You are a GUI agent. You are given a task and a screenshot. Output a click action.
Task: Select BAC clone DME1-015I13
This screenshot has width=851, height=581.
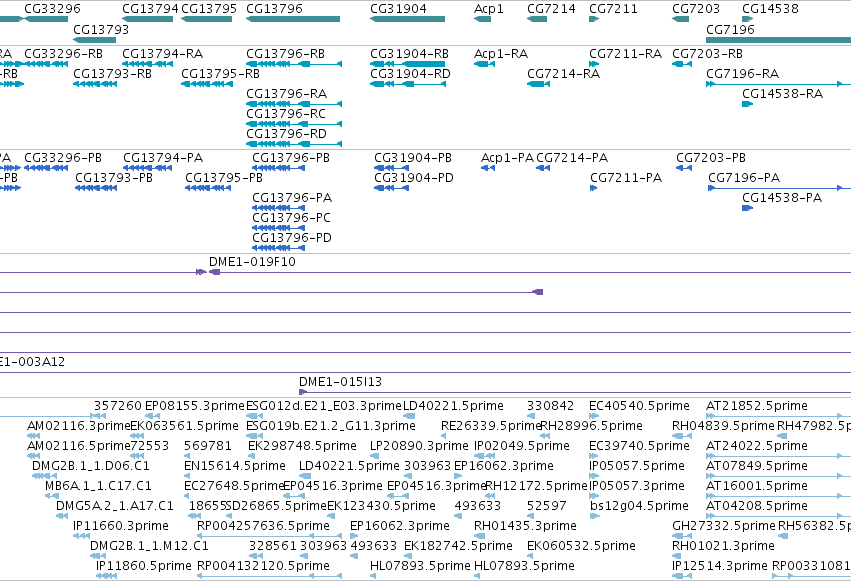340,382
